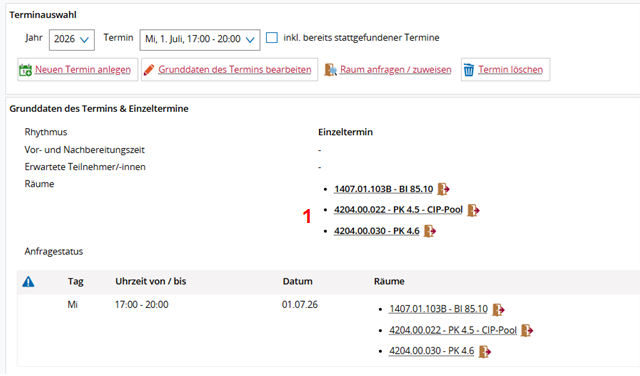Click the Termin löschen link
The width and height of the screenshot is (640, 376).
(x=511, y=70)
